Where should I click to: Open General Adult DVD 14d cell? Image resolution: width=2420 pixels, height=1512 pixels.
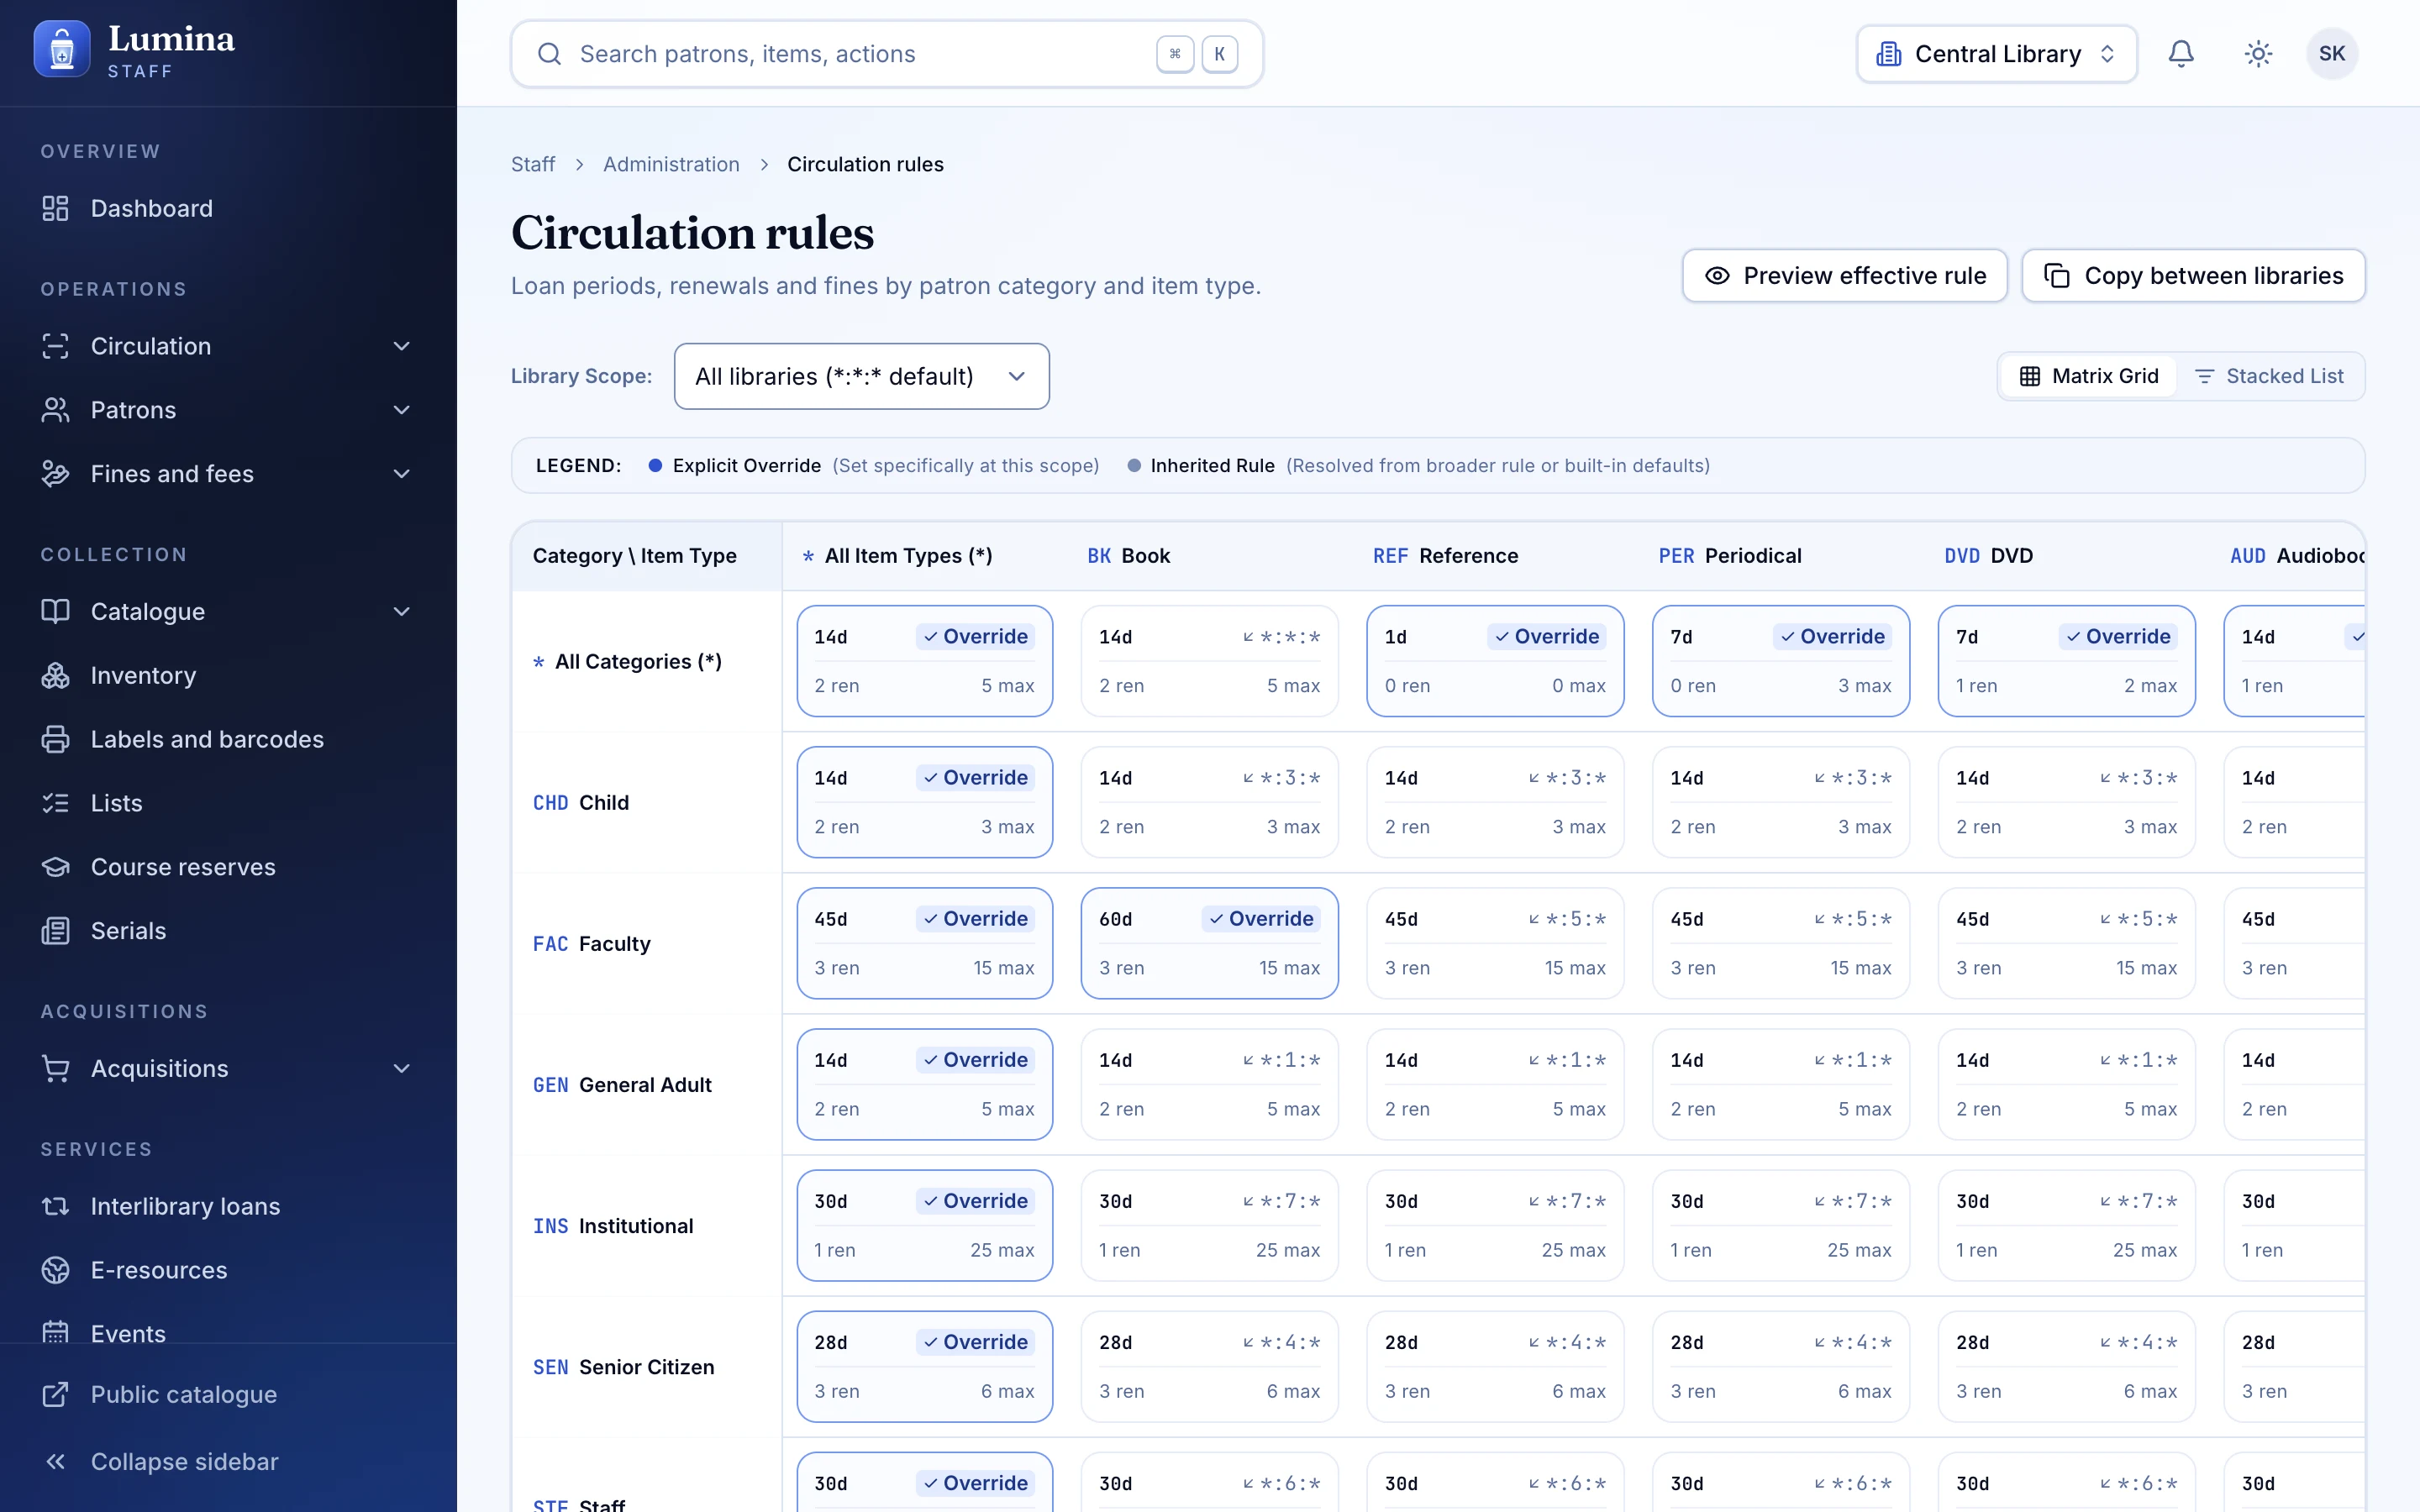click(x=2066, y=1084)
